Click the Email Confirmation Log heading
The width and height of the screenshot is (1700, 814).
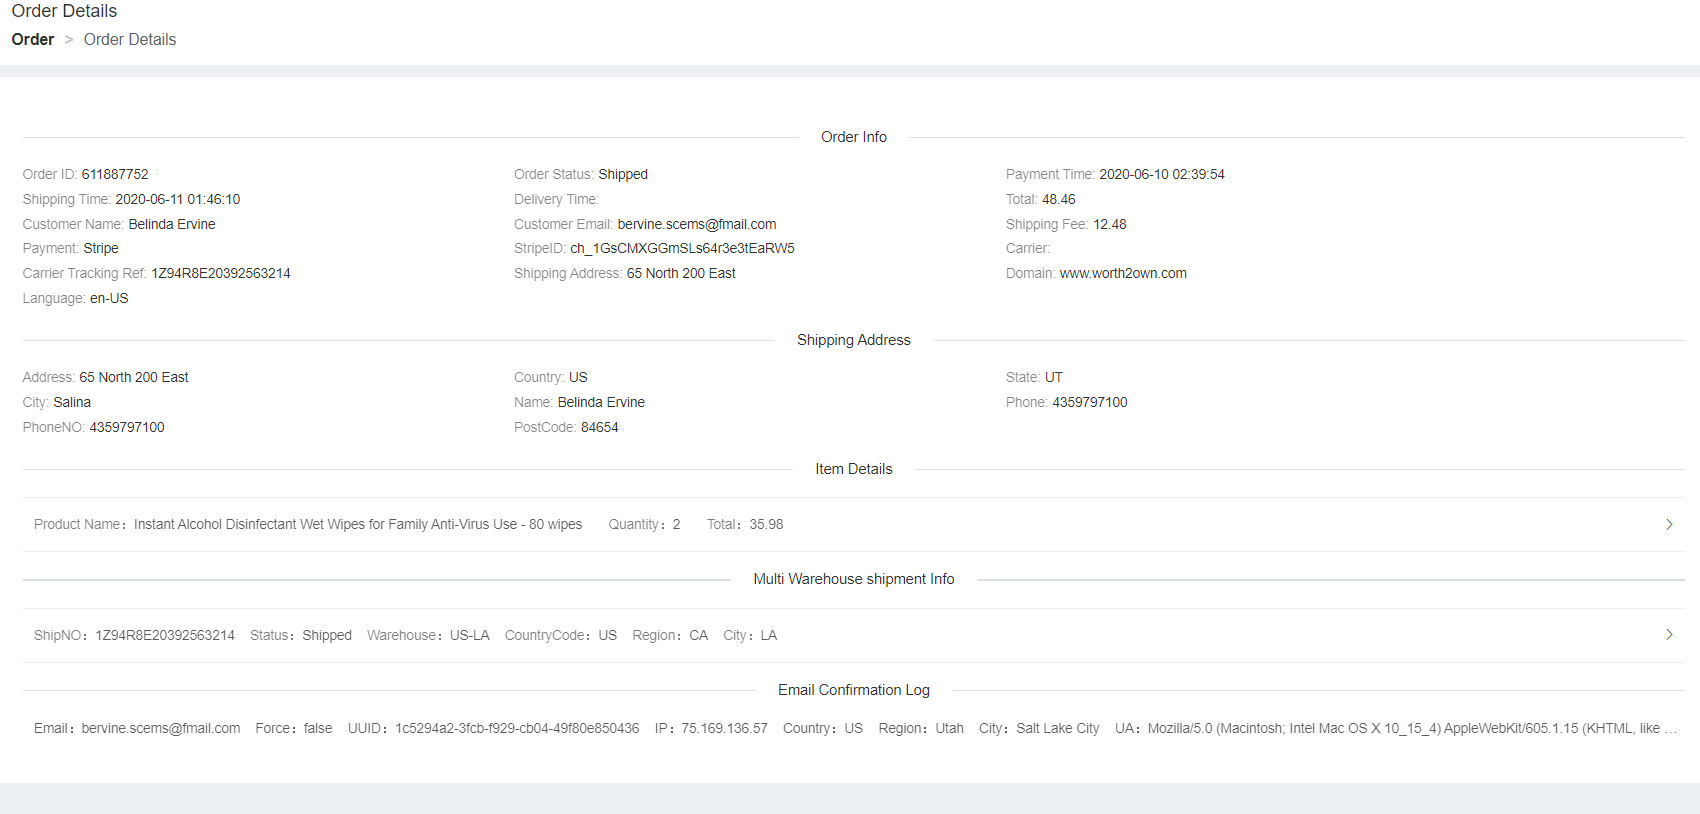853,690
